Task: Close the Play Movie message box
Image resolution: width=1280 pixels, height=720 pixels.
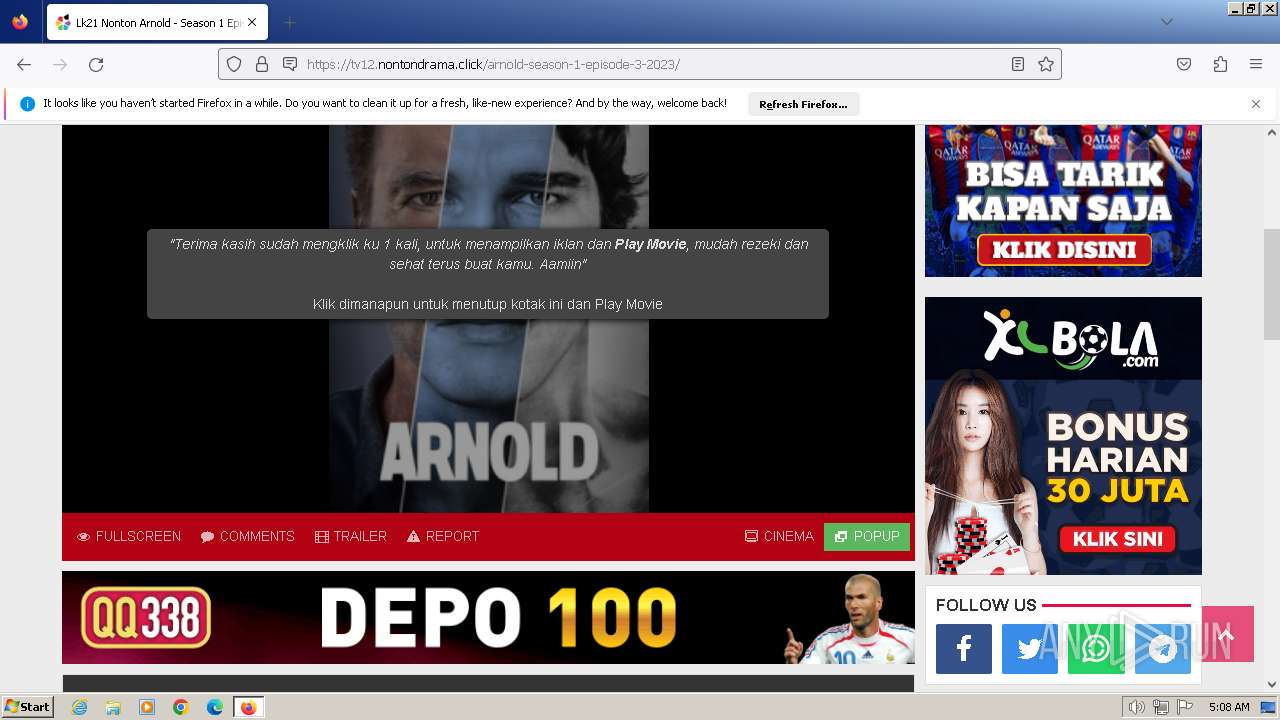Action: (x=488, y=274)
